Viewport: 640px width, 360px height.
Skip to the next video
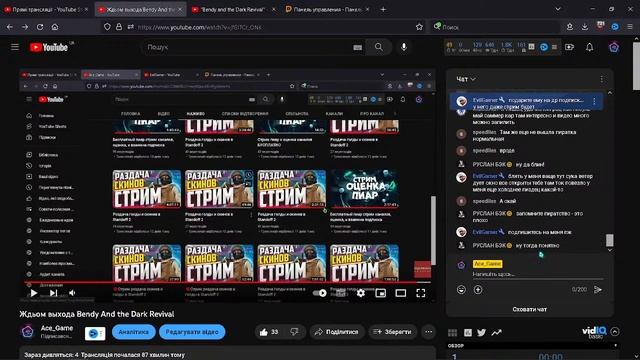(53, 293)
